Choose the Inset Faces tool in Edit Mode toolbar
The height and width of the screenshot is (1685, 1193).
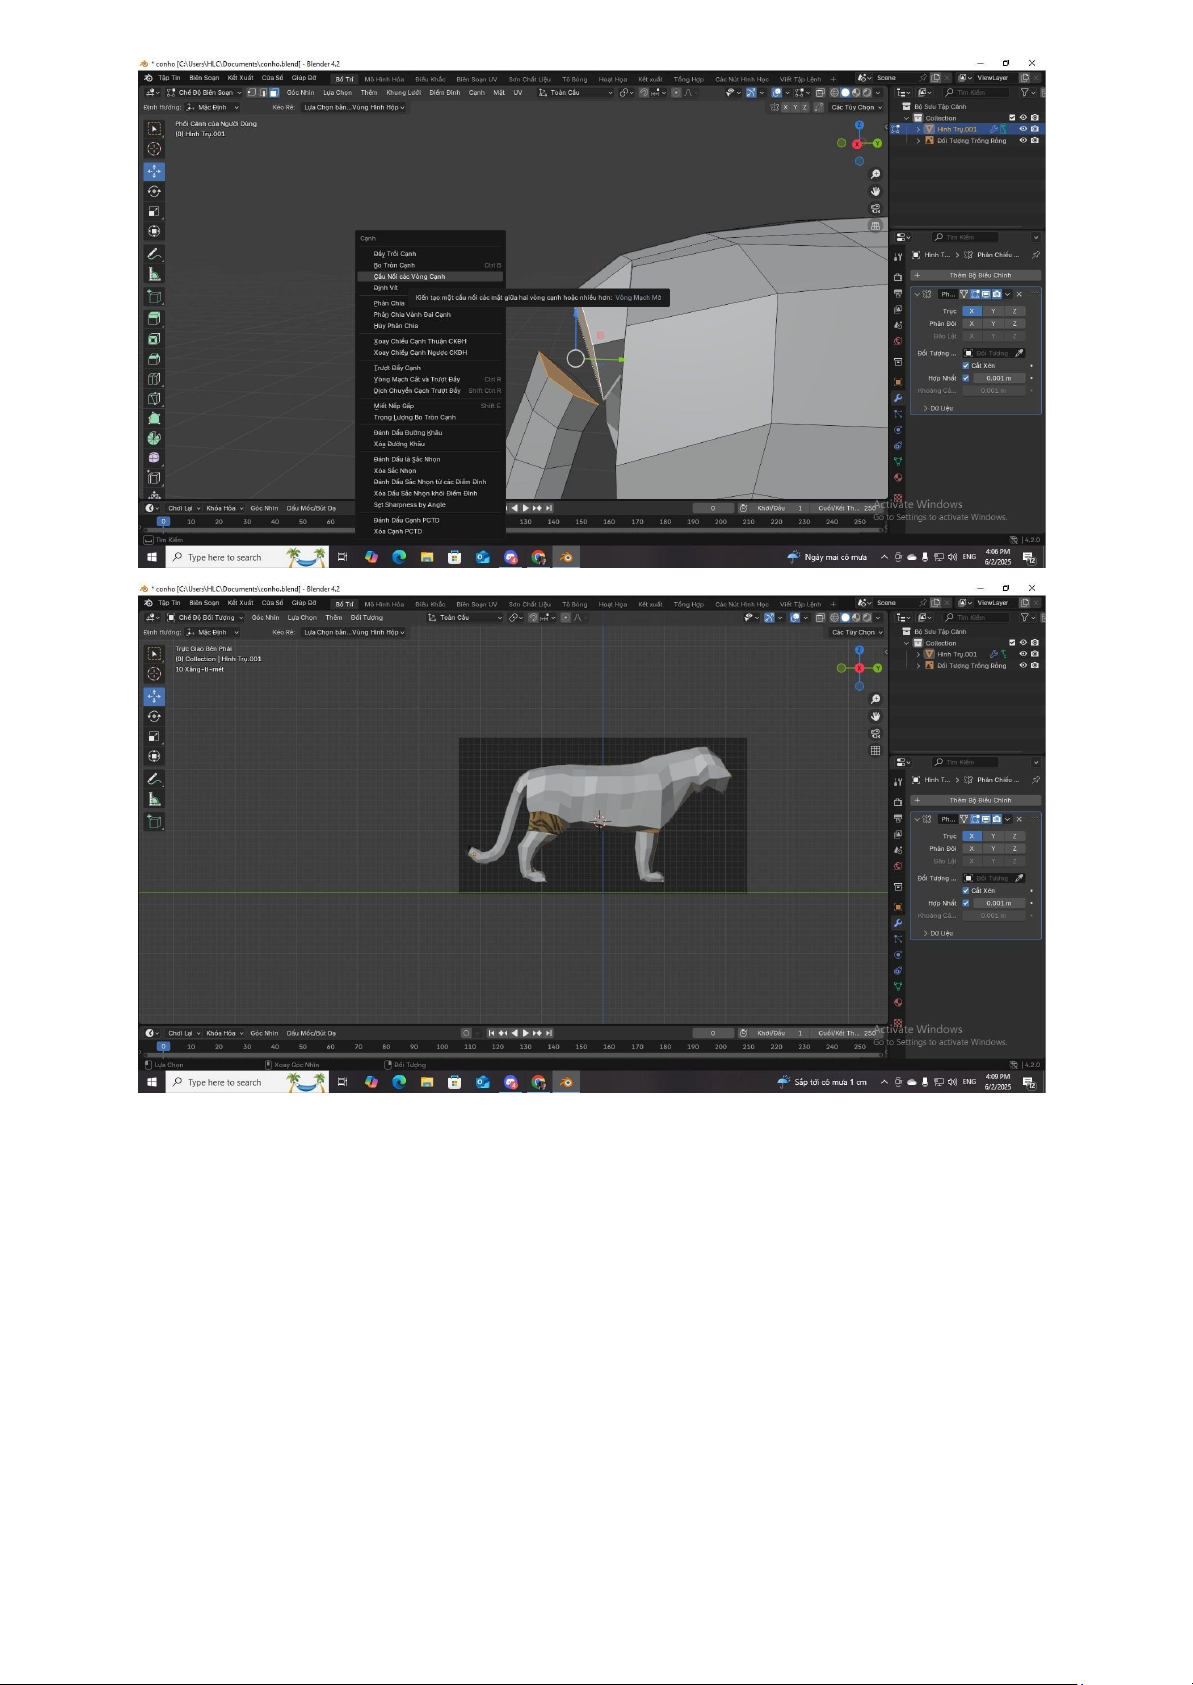pos(154,339)
